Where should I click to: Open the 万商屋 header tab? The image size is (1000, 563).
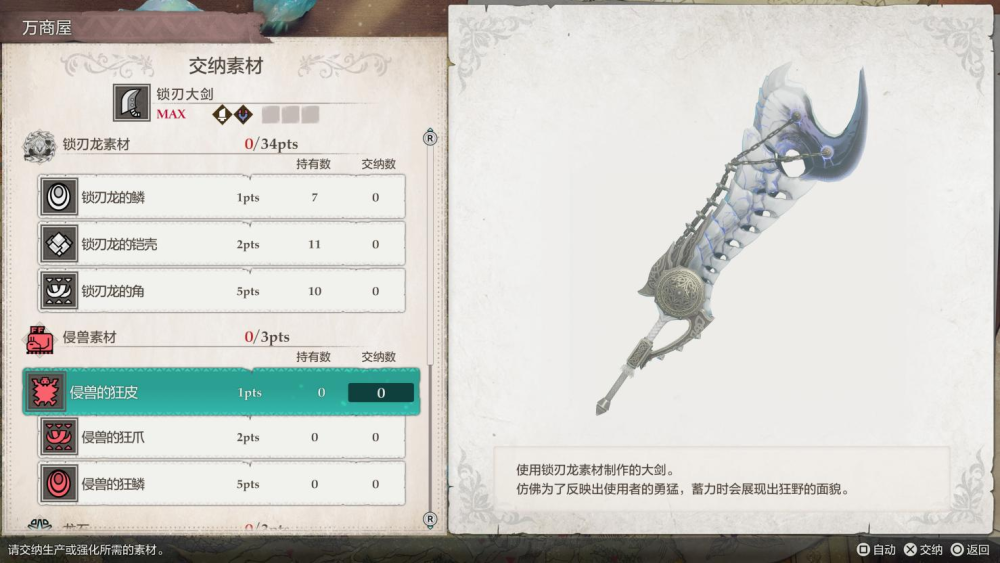(x=47, y=27)
